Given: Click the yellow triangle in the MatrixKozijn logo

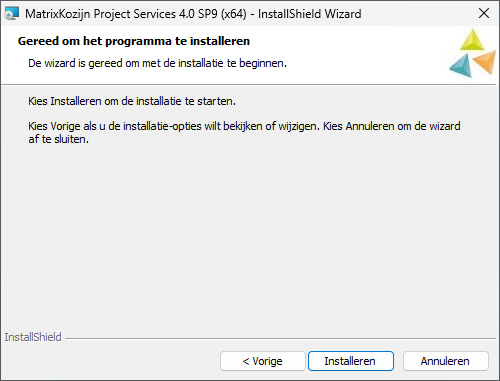Looking at the screenshot, I should (x=472, y=40).
